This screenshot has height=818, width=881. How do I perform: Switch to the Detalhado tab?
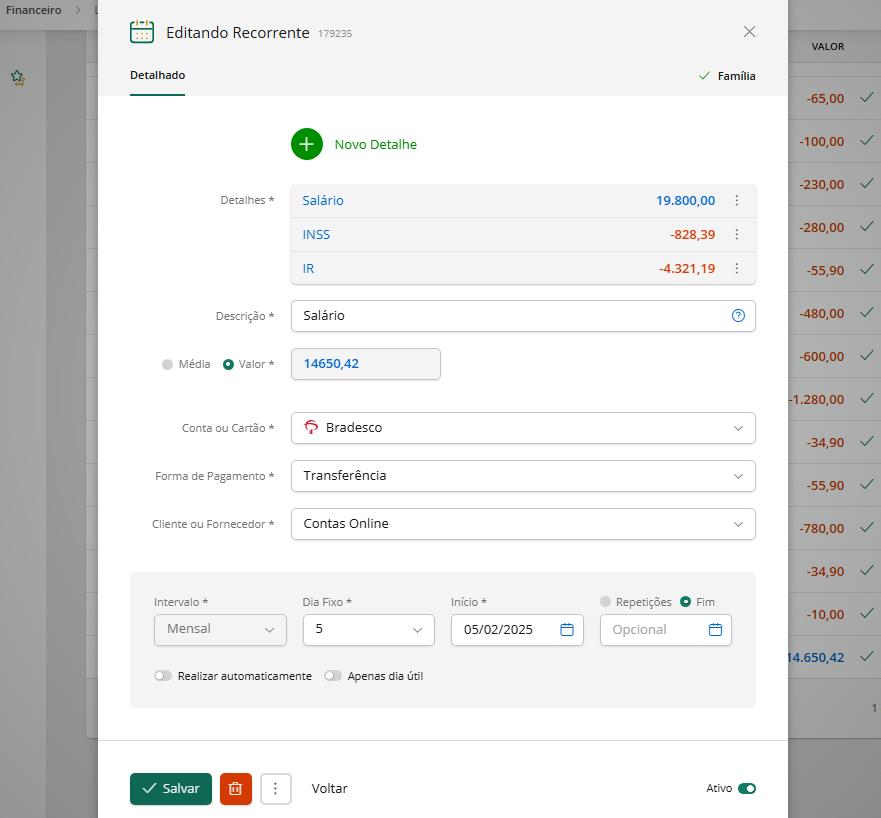pyautogui.click(x=157, y=75)
